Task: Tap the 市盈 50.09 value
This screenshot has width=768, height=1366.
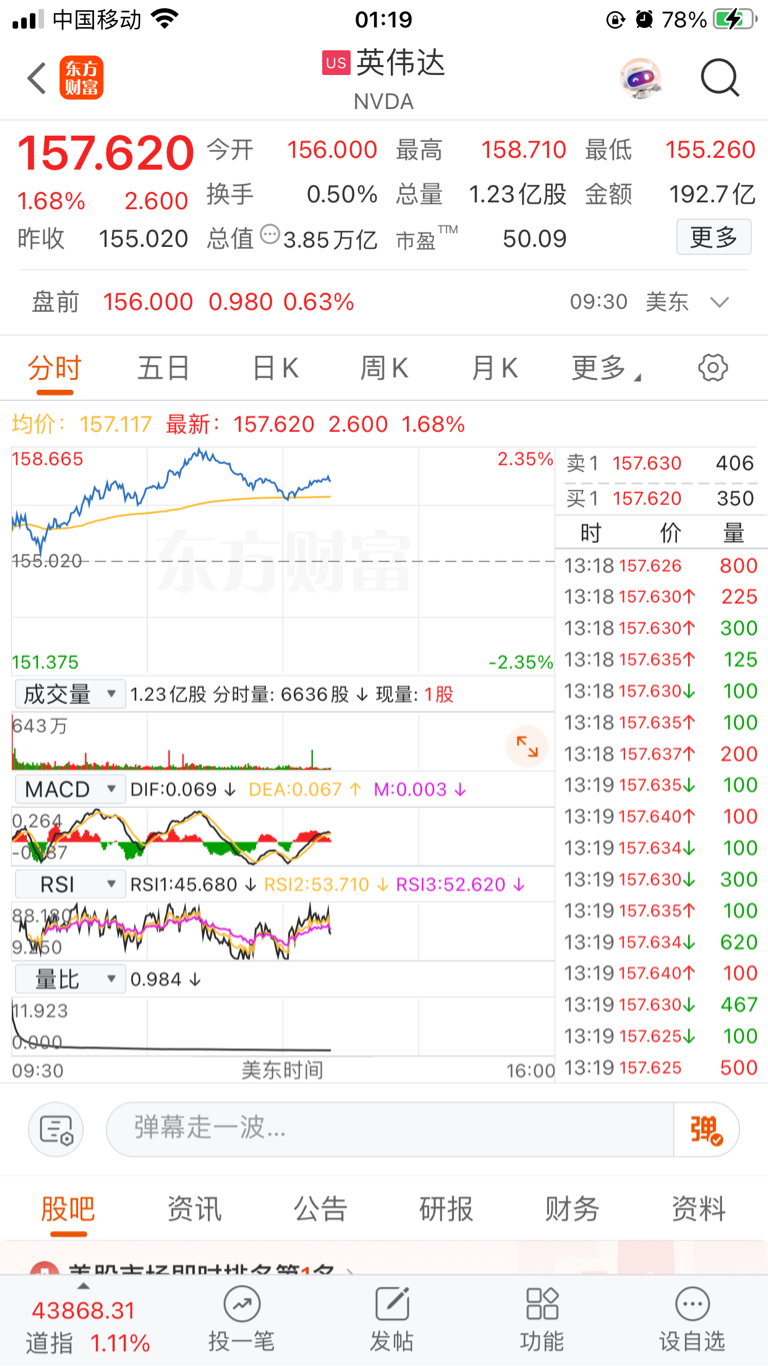Action: 536,239
